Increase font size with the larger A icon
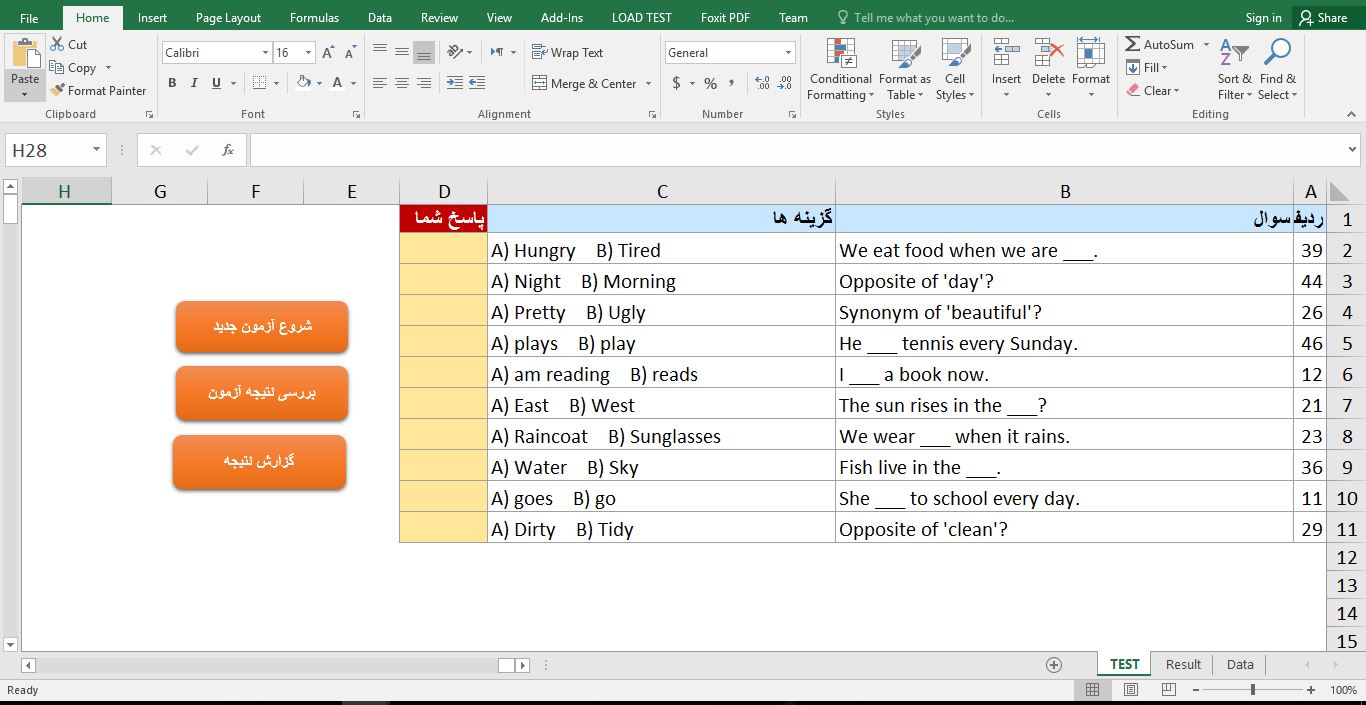This screenshot has height=705, width=1366. [x=328, y=53]
